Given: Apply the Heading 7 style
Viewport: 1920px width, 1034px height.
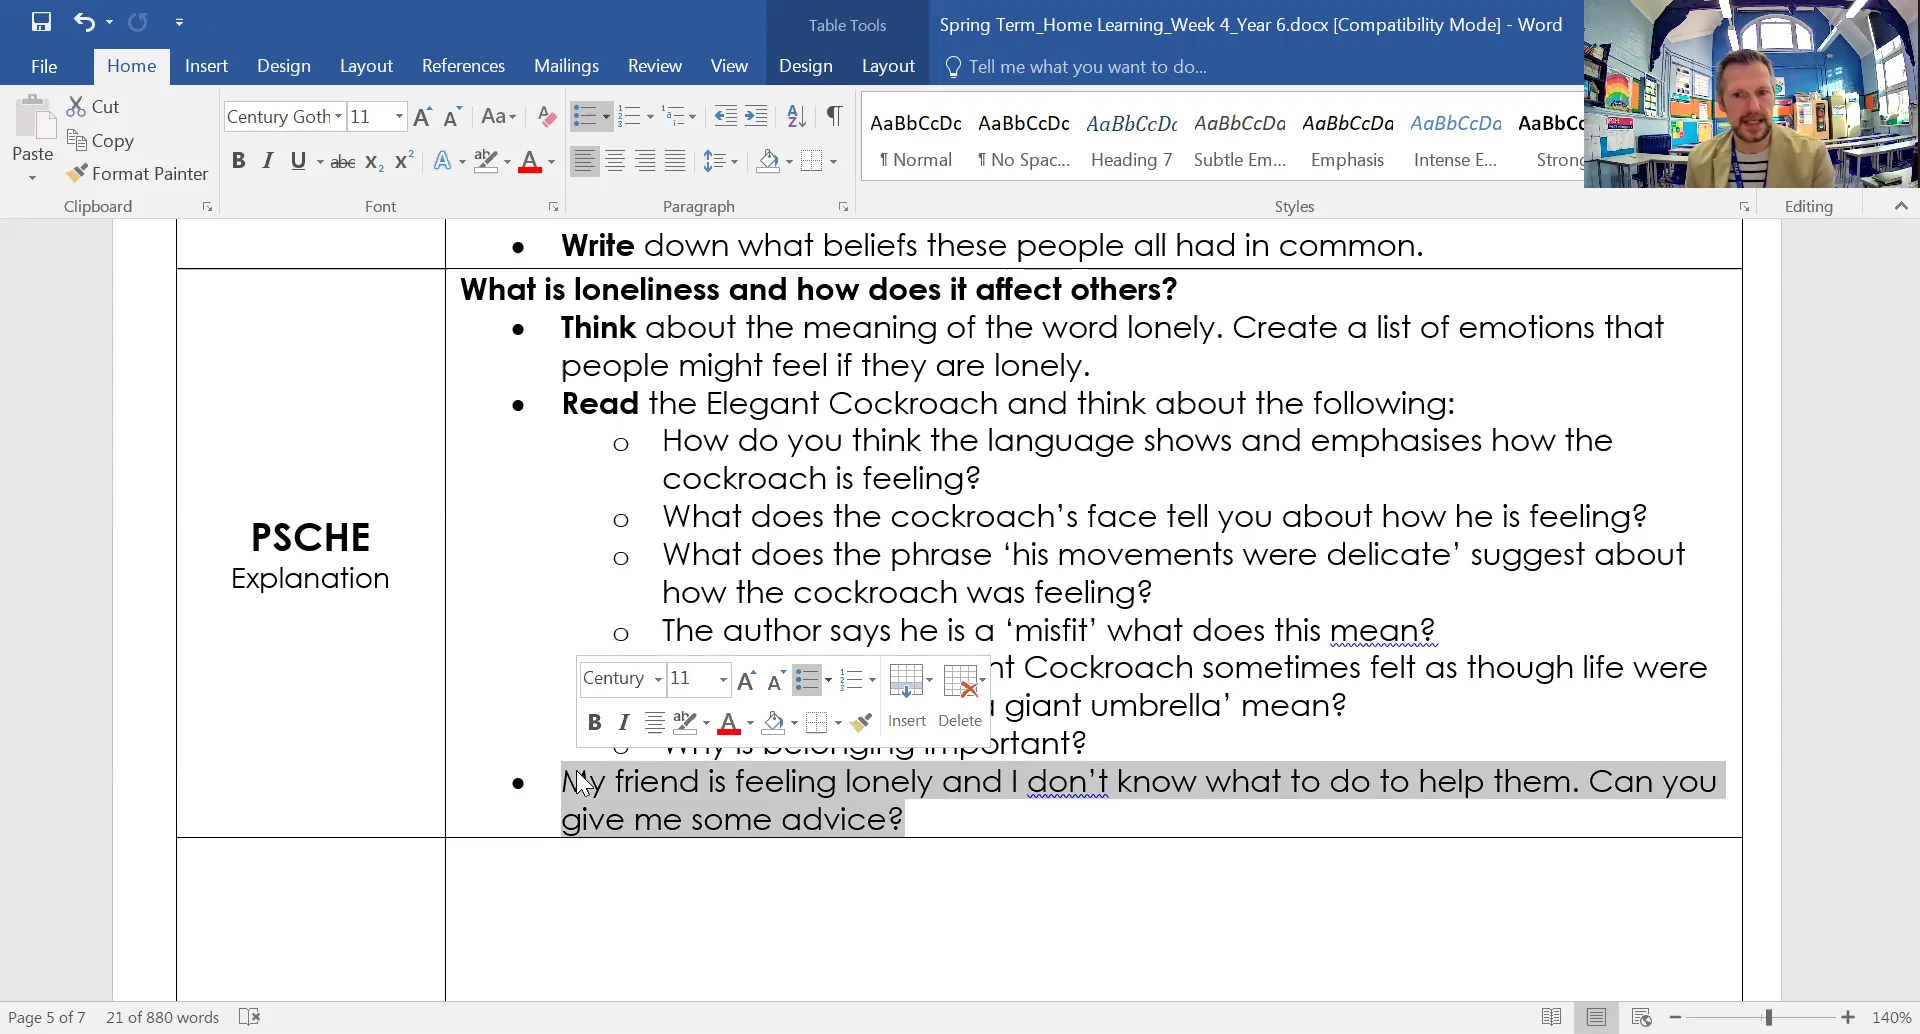Looking at the screenshot, I should coord(1131,140).
